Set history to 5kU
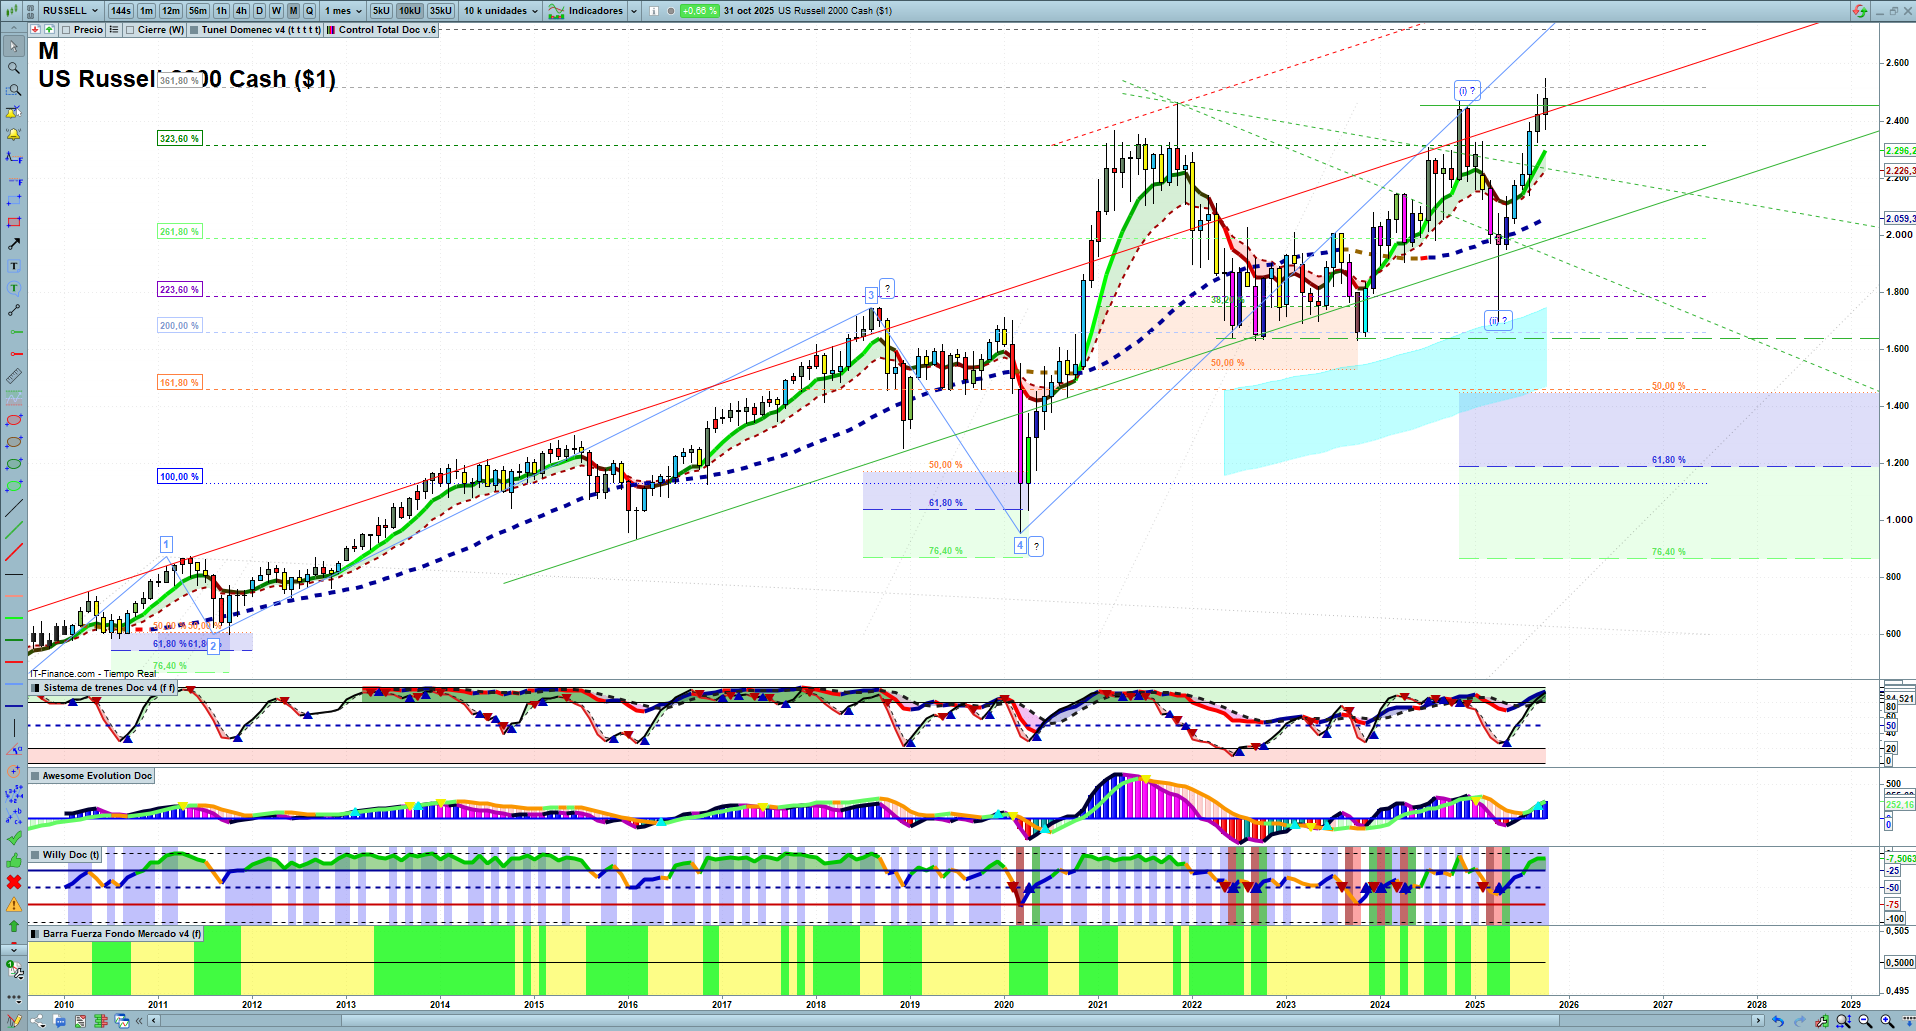Screen dimensions: 1916x1031 [x=381, y=11]
